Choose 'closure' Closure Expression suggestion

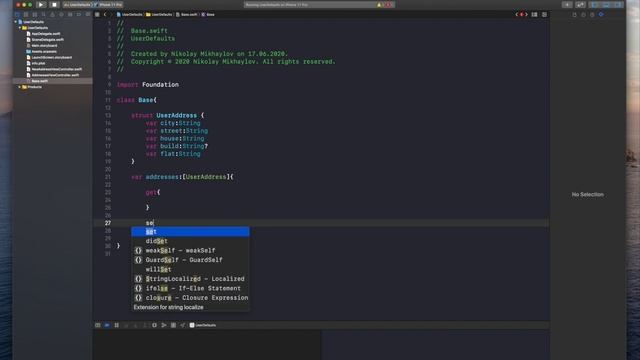[190, 298]
